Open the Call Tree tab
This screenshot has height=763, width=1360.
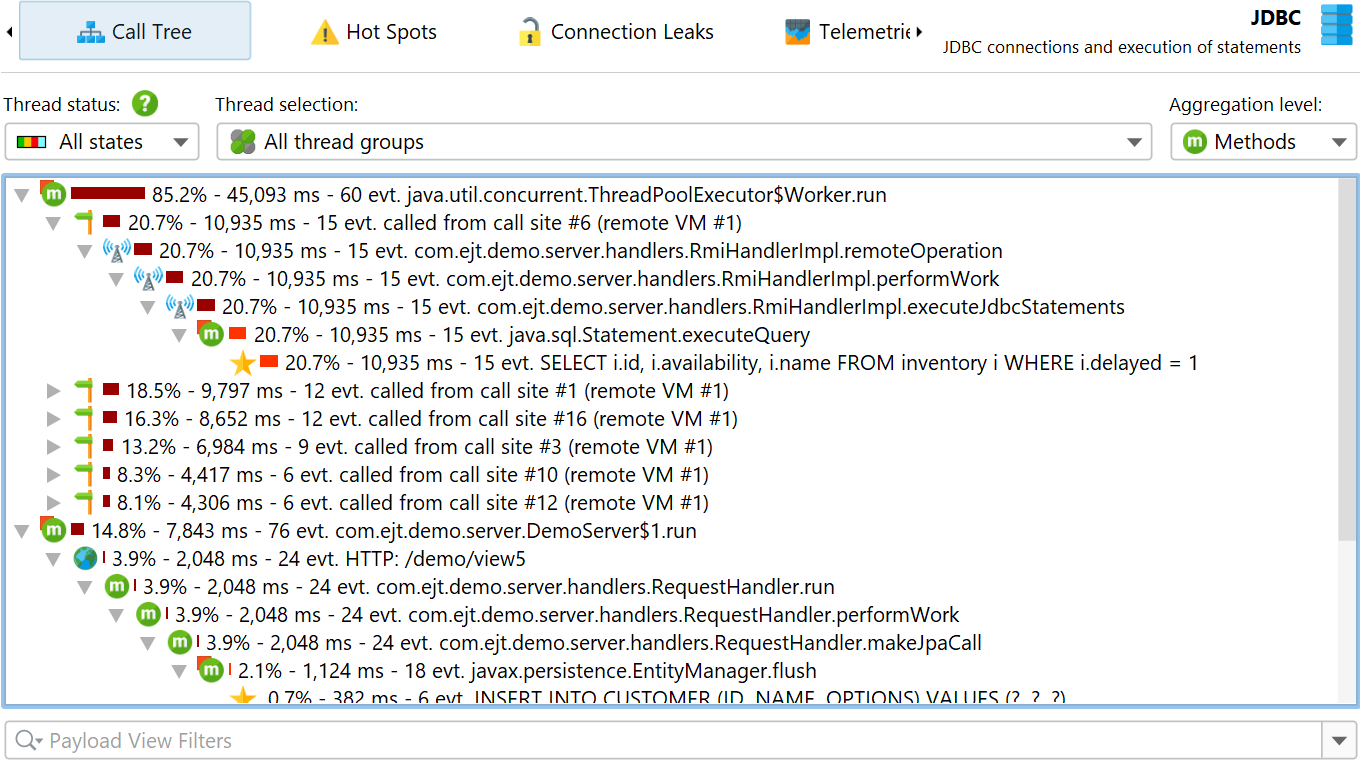[135, 32]
